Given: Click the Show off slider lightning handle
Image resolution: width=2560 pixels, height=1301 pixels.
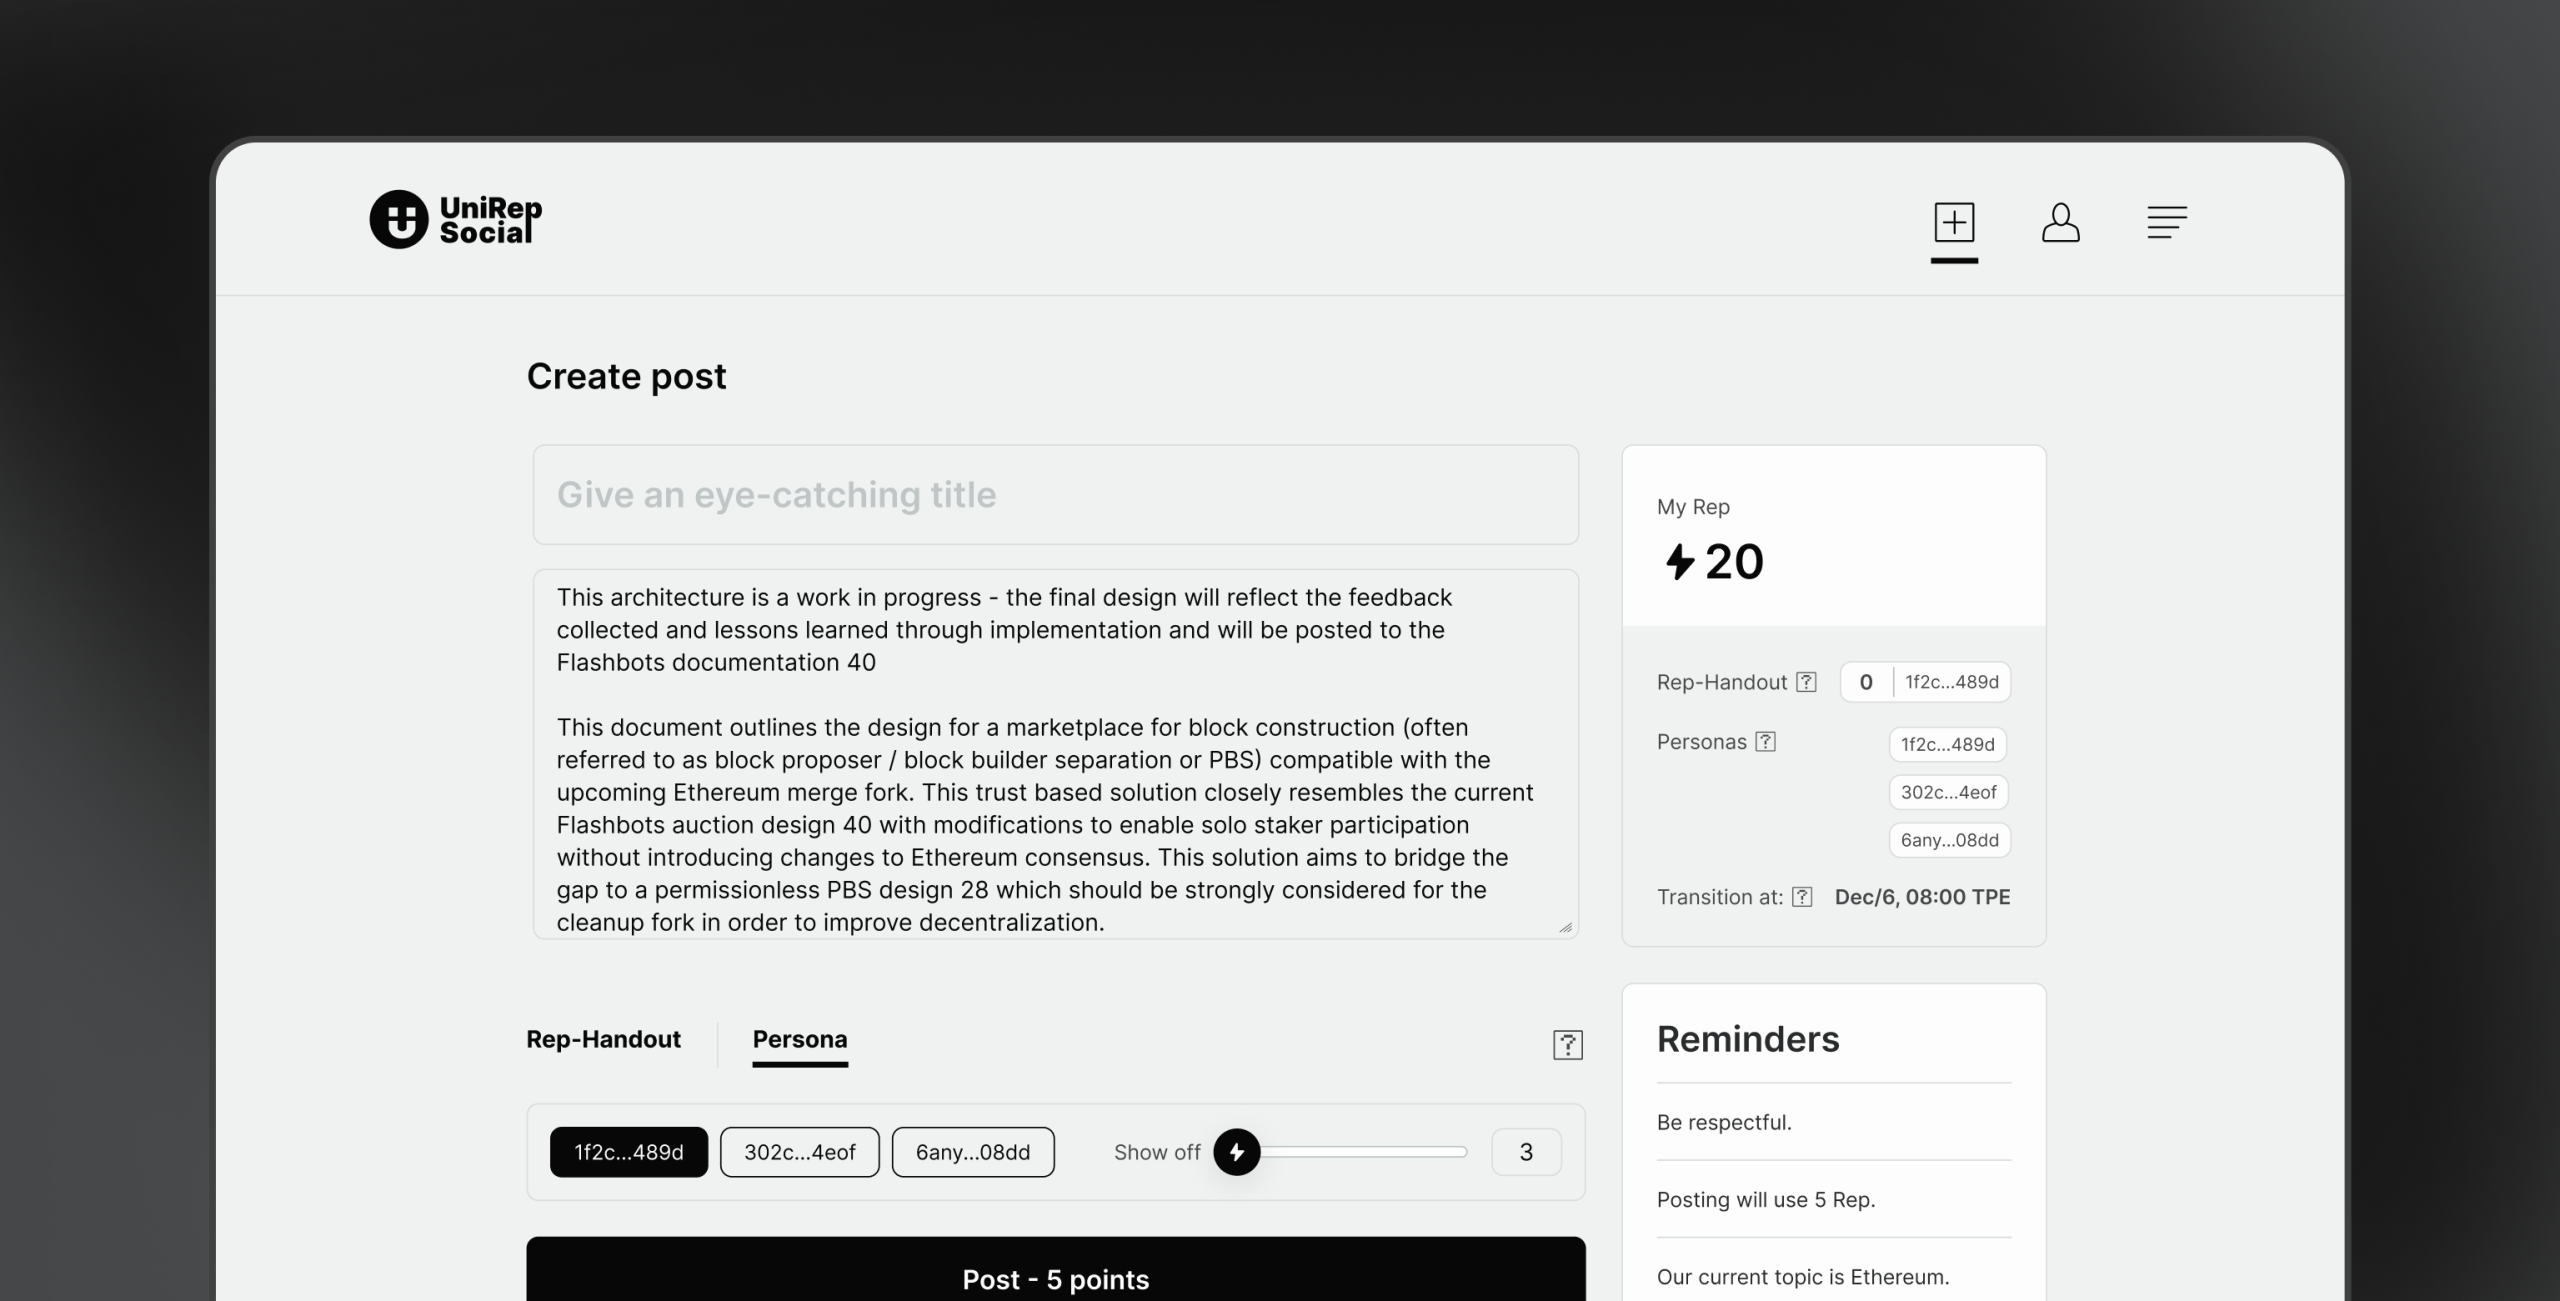Looking at the screenshot, I should pyautogui.click(x=1237, y=1152).
